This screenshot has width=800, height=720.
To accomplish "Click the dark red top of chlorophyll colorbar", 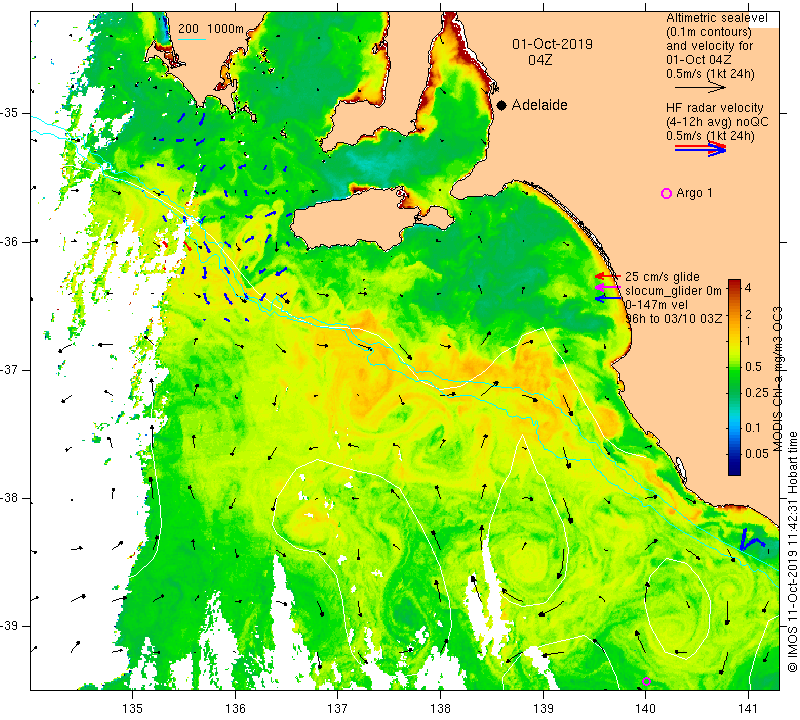I will (x=734, y=283).
